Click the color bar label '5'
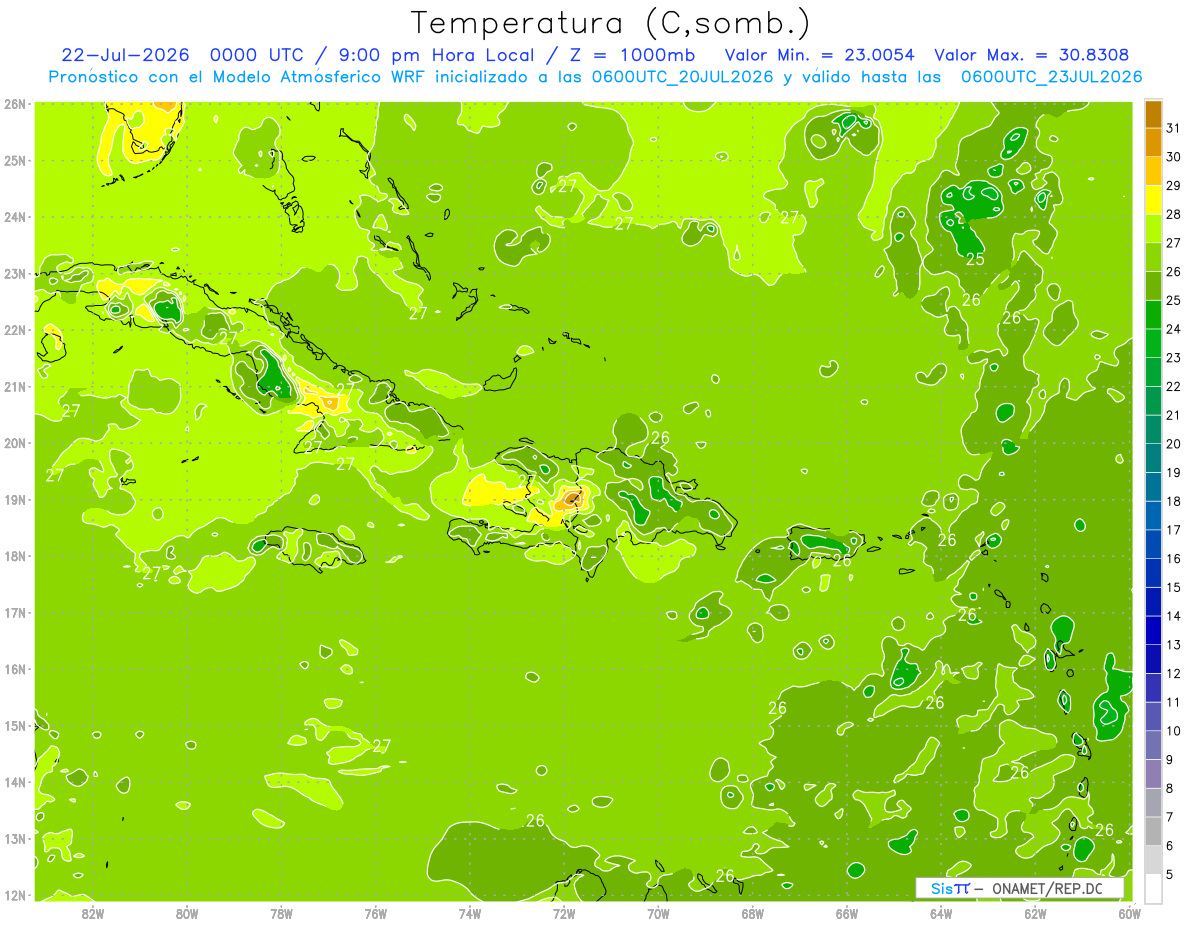 tap(1170, 874)
